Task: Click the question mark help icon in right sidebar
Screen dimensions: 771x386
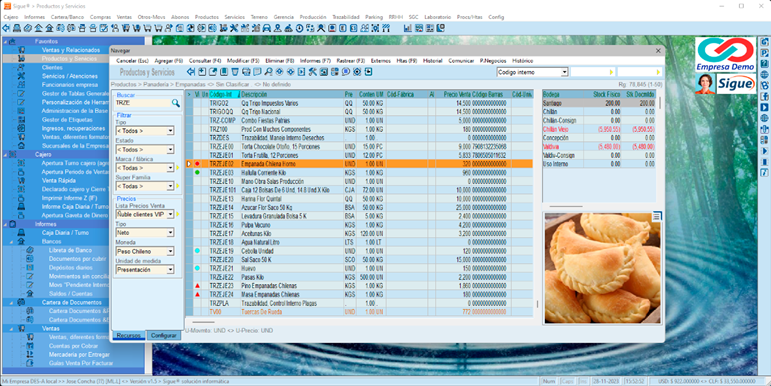Action: coord(765,63)
